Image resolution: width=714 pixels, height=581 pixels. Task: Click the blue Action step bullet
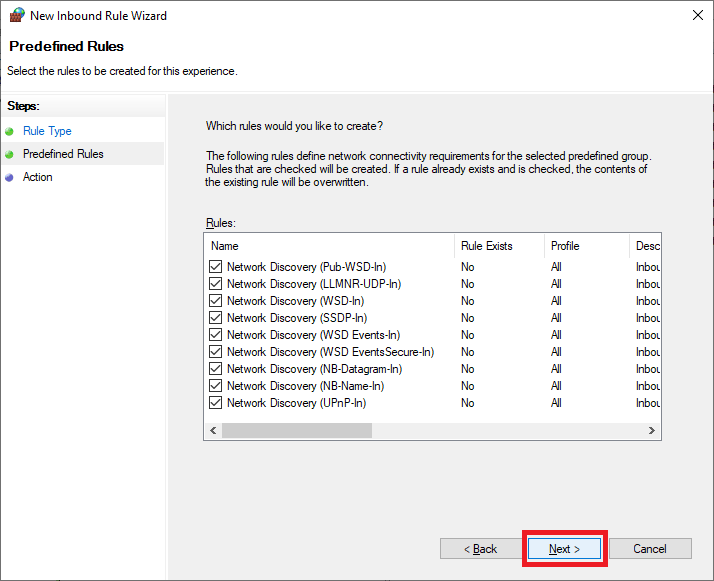point(10,177)
